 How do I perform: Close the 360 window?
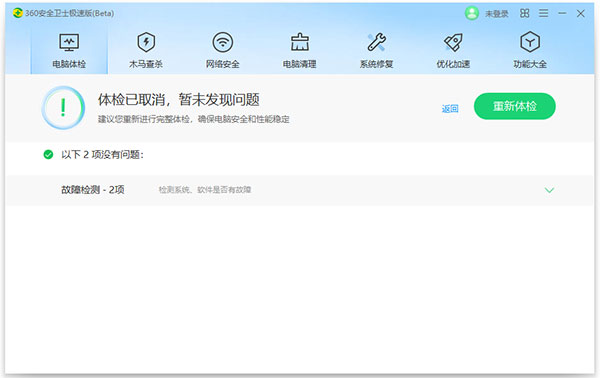pyautogui.click(x=580, y=13)
